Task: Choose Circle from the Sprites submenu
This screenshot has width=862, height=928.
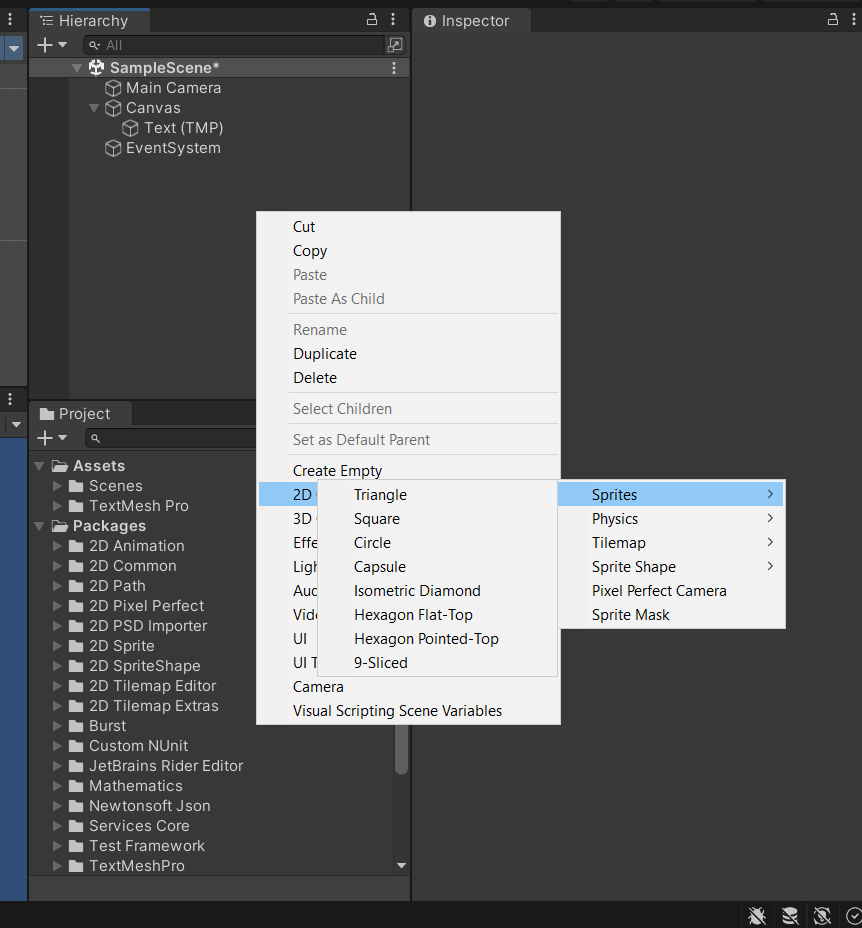Action: [372, 543]
